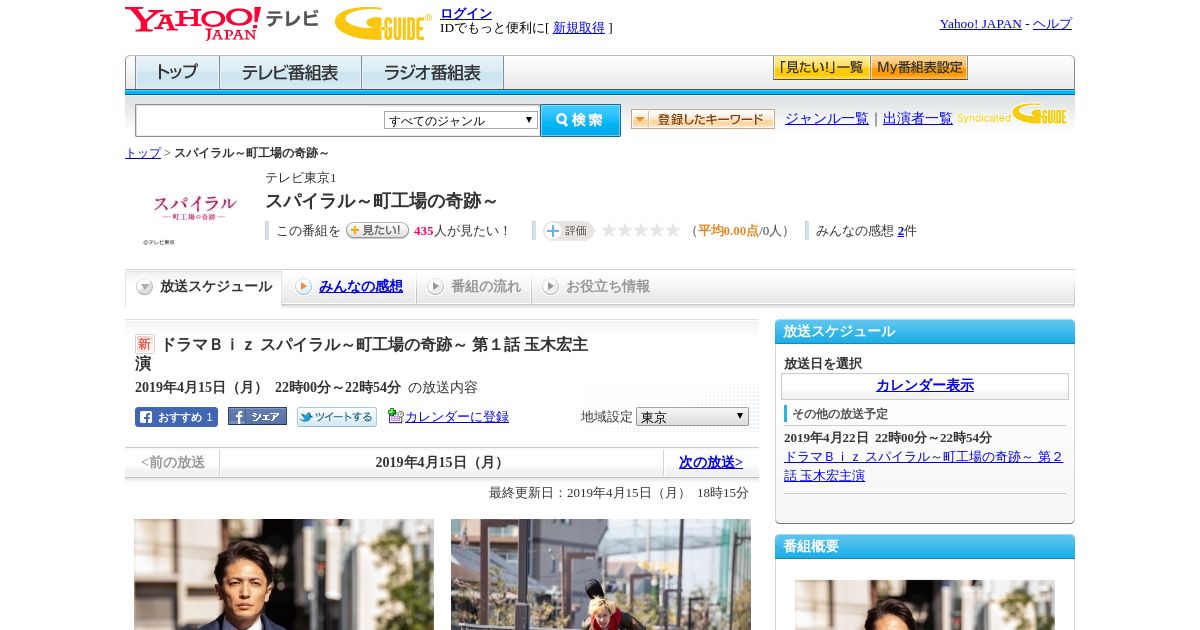Screen dimensions: 1200x630
Task: Switch to the テレビ番組表 tab
Action: (290, 73)
